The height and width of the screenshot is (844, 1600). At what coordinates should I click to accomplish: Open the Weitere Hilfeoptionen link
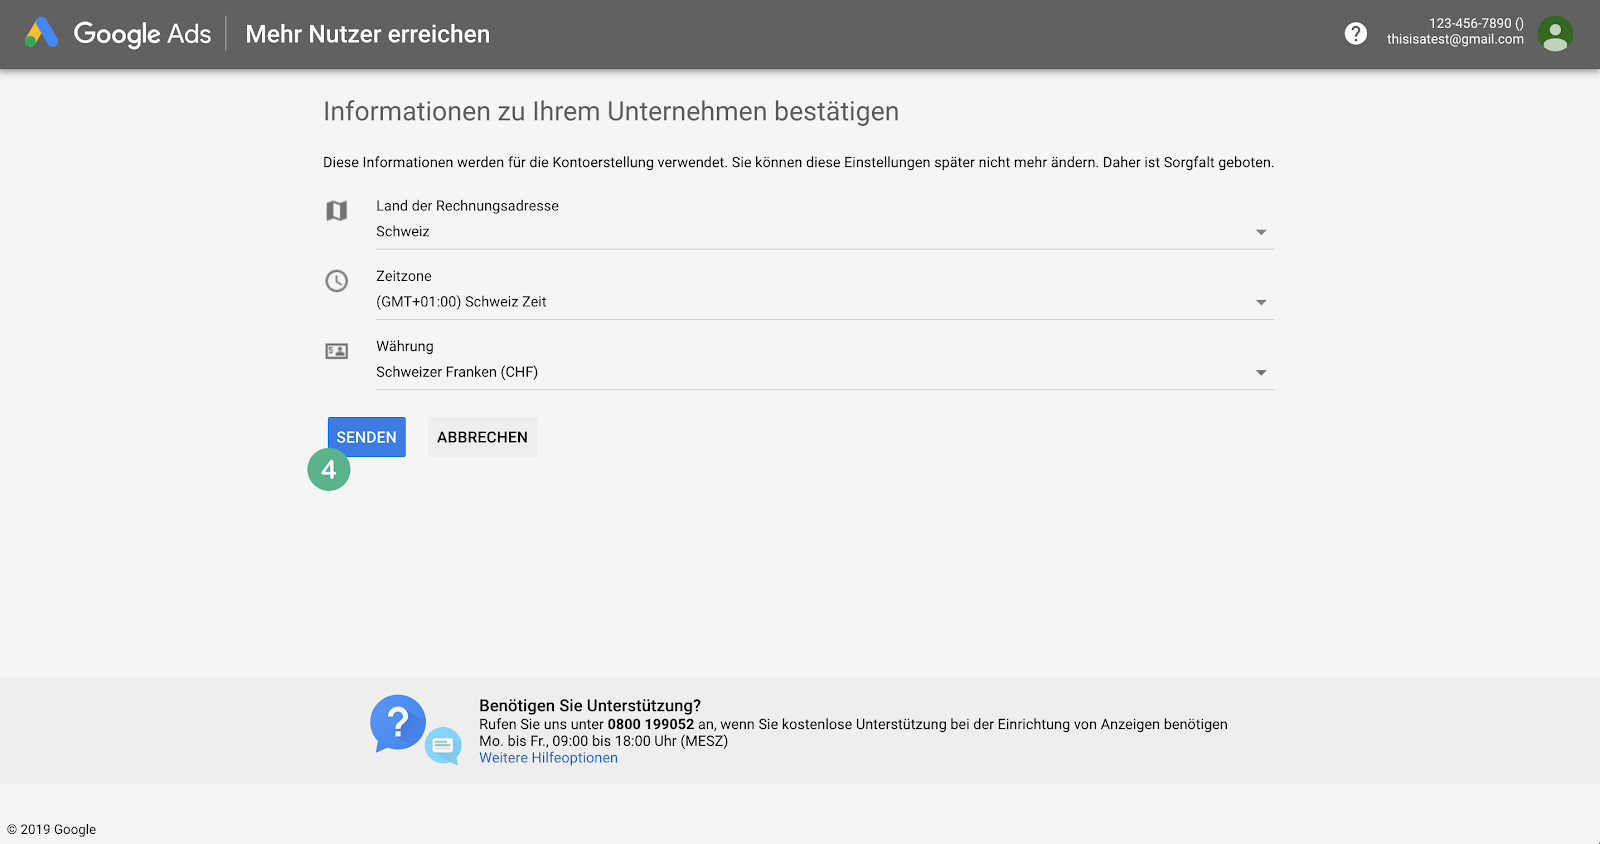click(548, 758)
